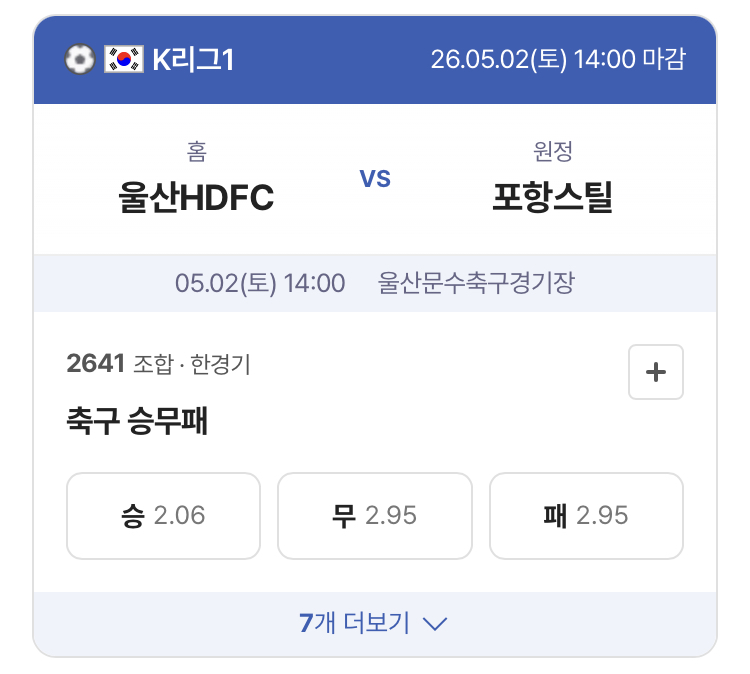Select 무 draw odds 2.95
Viewport: 750px width, 674px height.
[375, 516]
